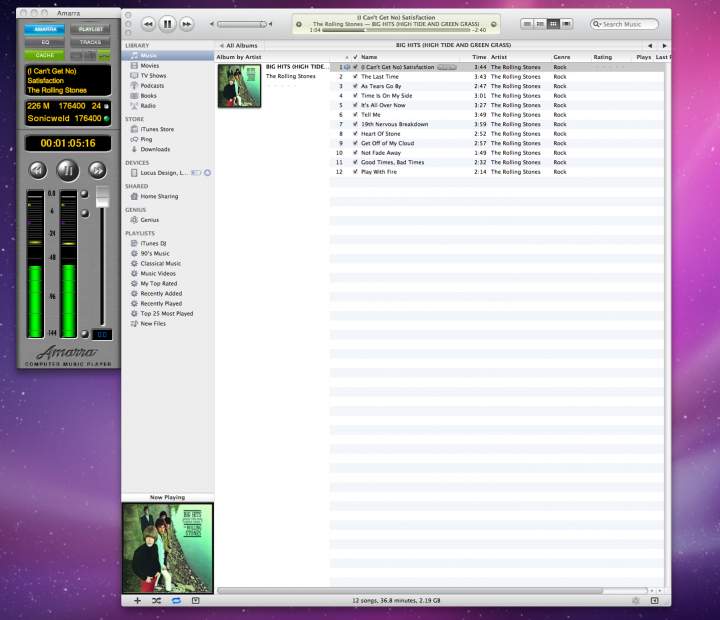720x620 pixels.
Task: Click the Amarra volume fader
Action: [x=102, y=197]
